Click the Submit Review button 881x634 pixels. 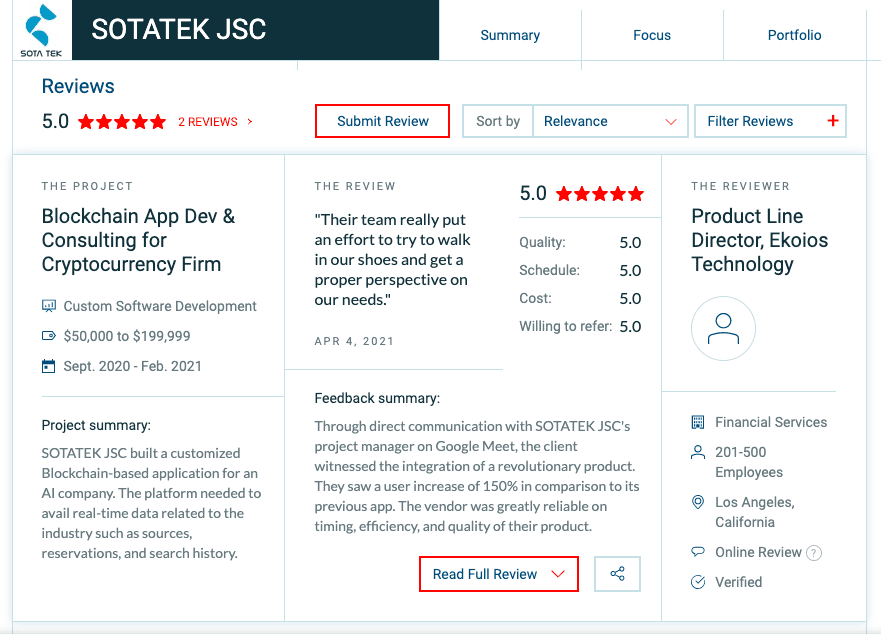(x=382, y=120)
